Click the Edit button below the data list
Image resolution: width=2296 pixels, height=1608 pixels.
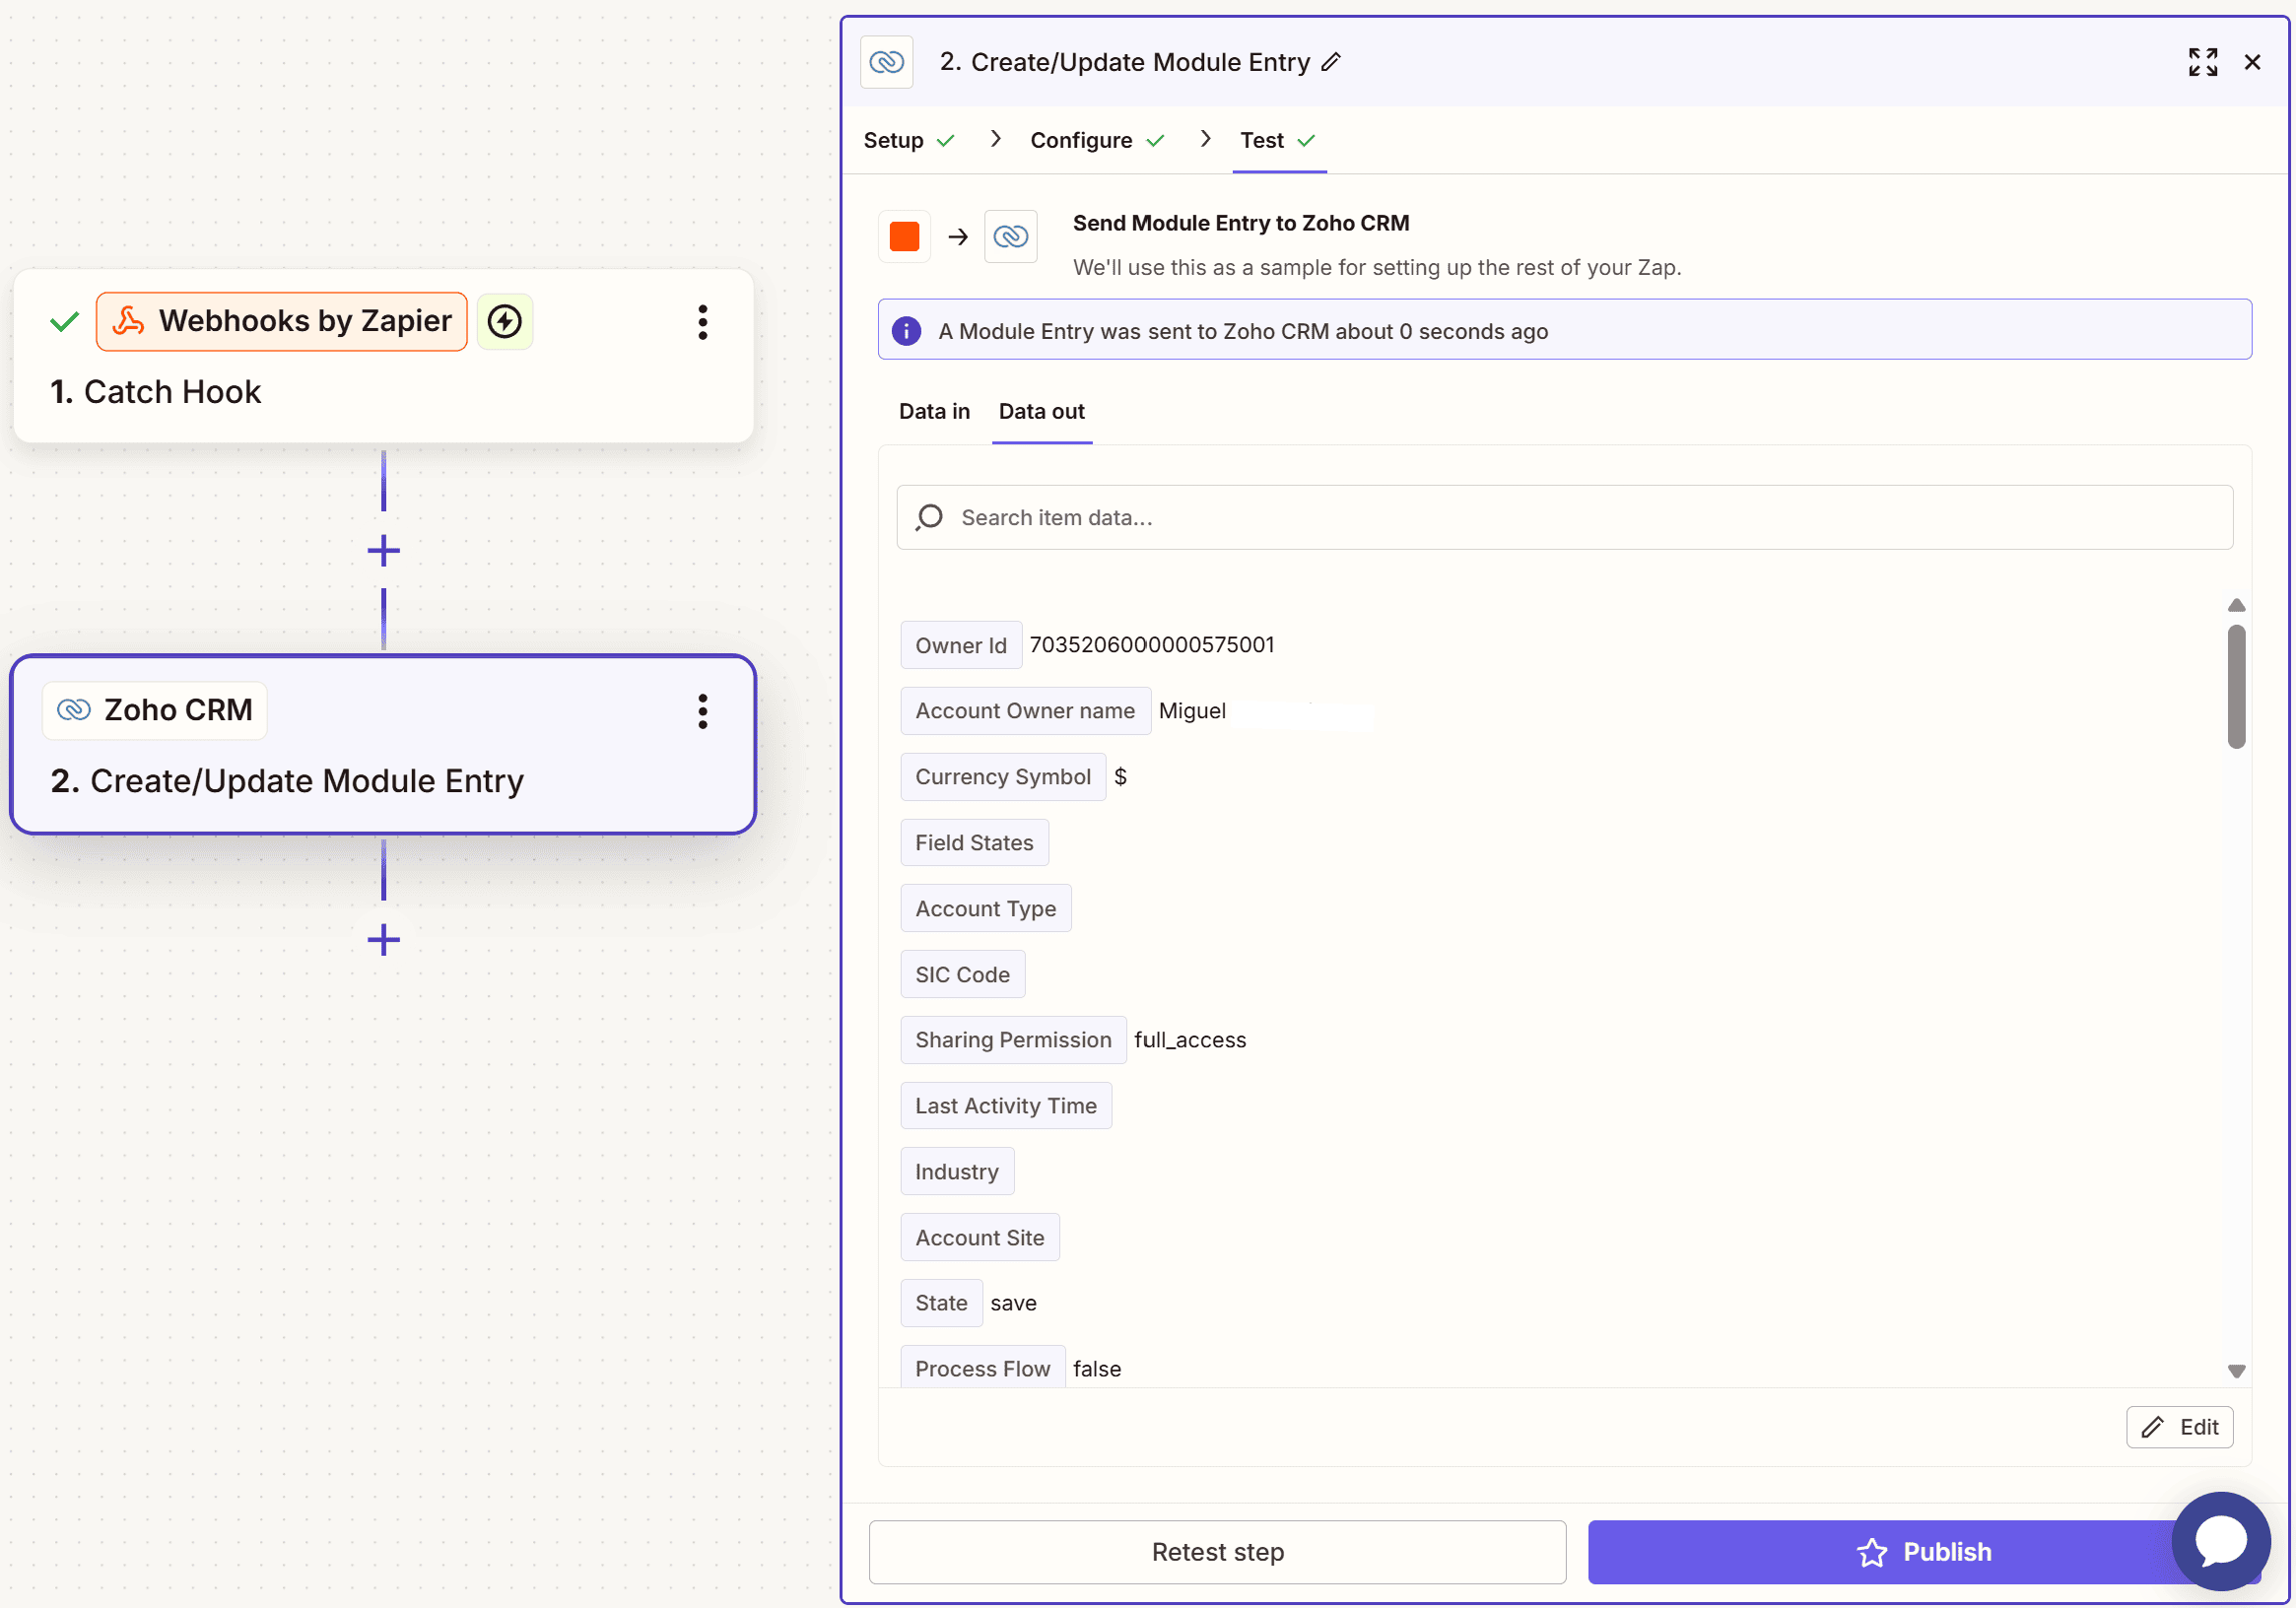point(2178,1426)
